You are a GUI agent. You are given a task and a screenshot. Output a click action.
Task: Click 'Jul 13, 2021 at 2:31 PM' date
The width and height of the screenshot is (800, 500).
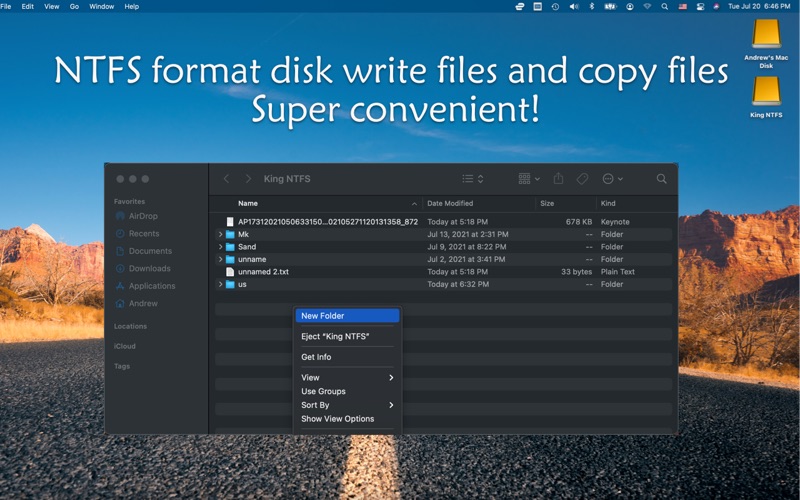coord(467,234)
